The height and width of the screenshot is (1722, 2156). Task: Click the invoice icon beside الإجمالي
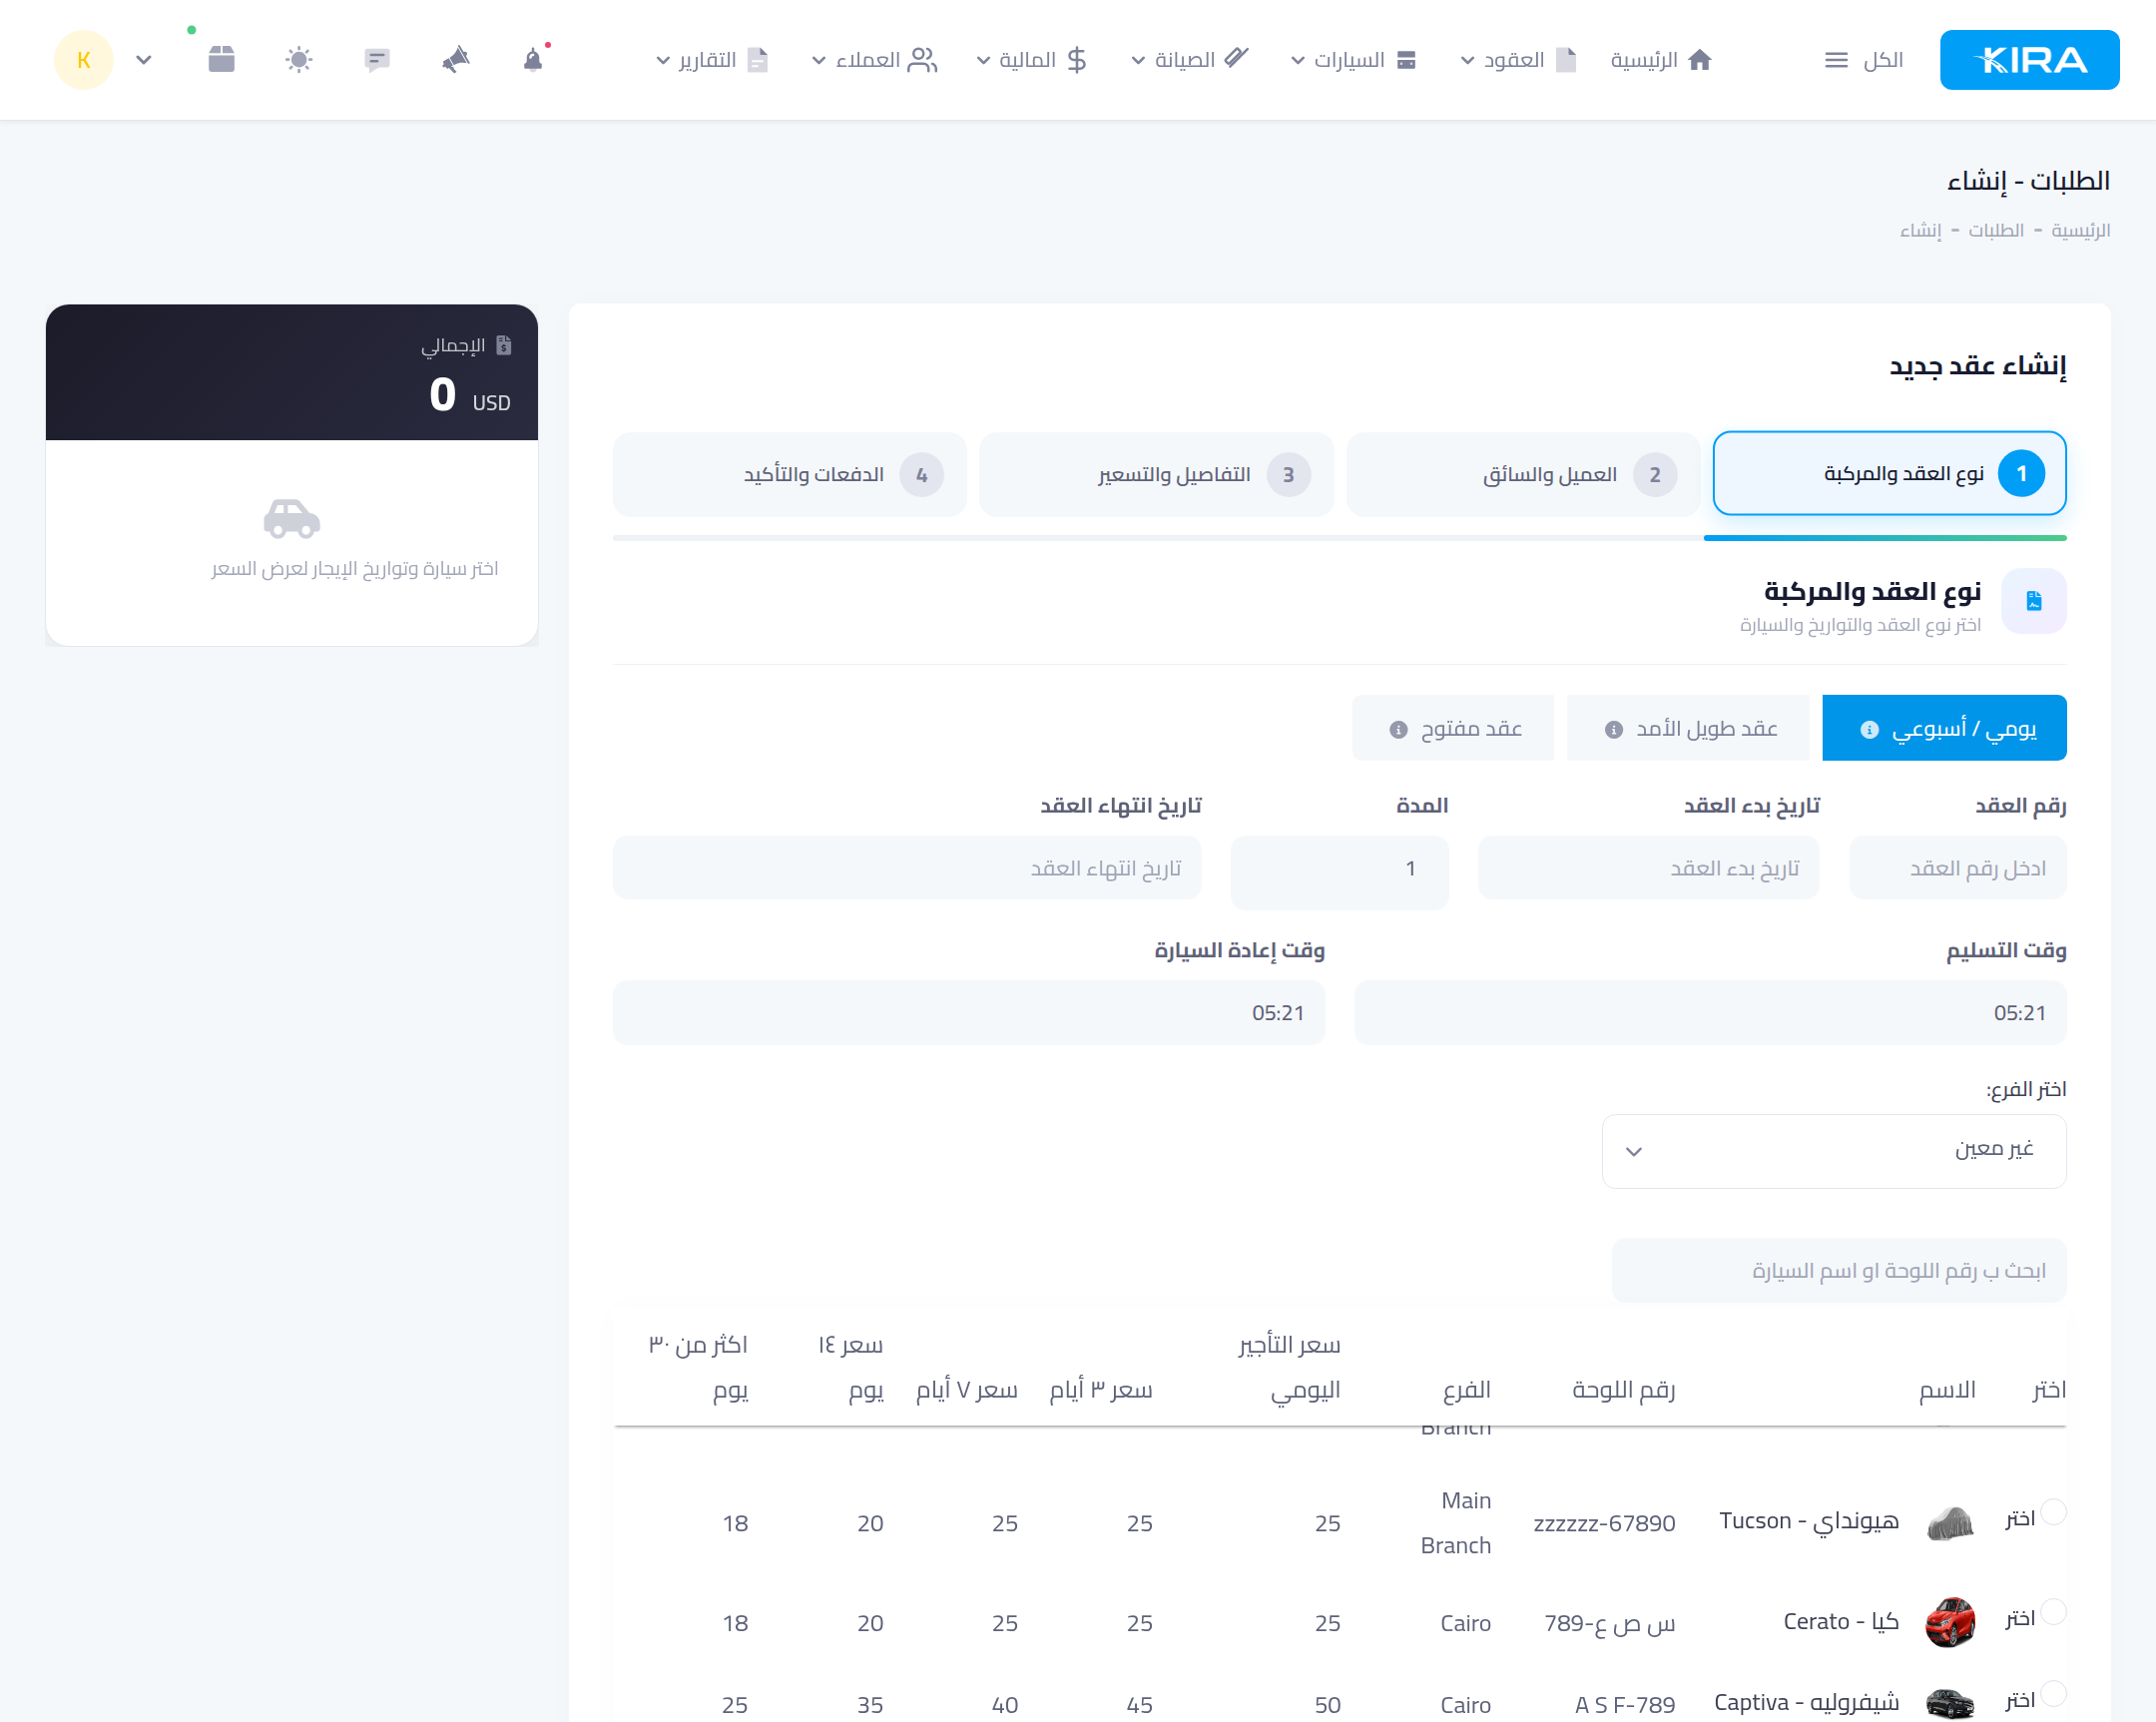(x=503, y=345)
